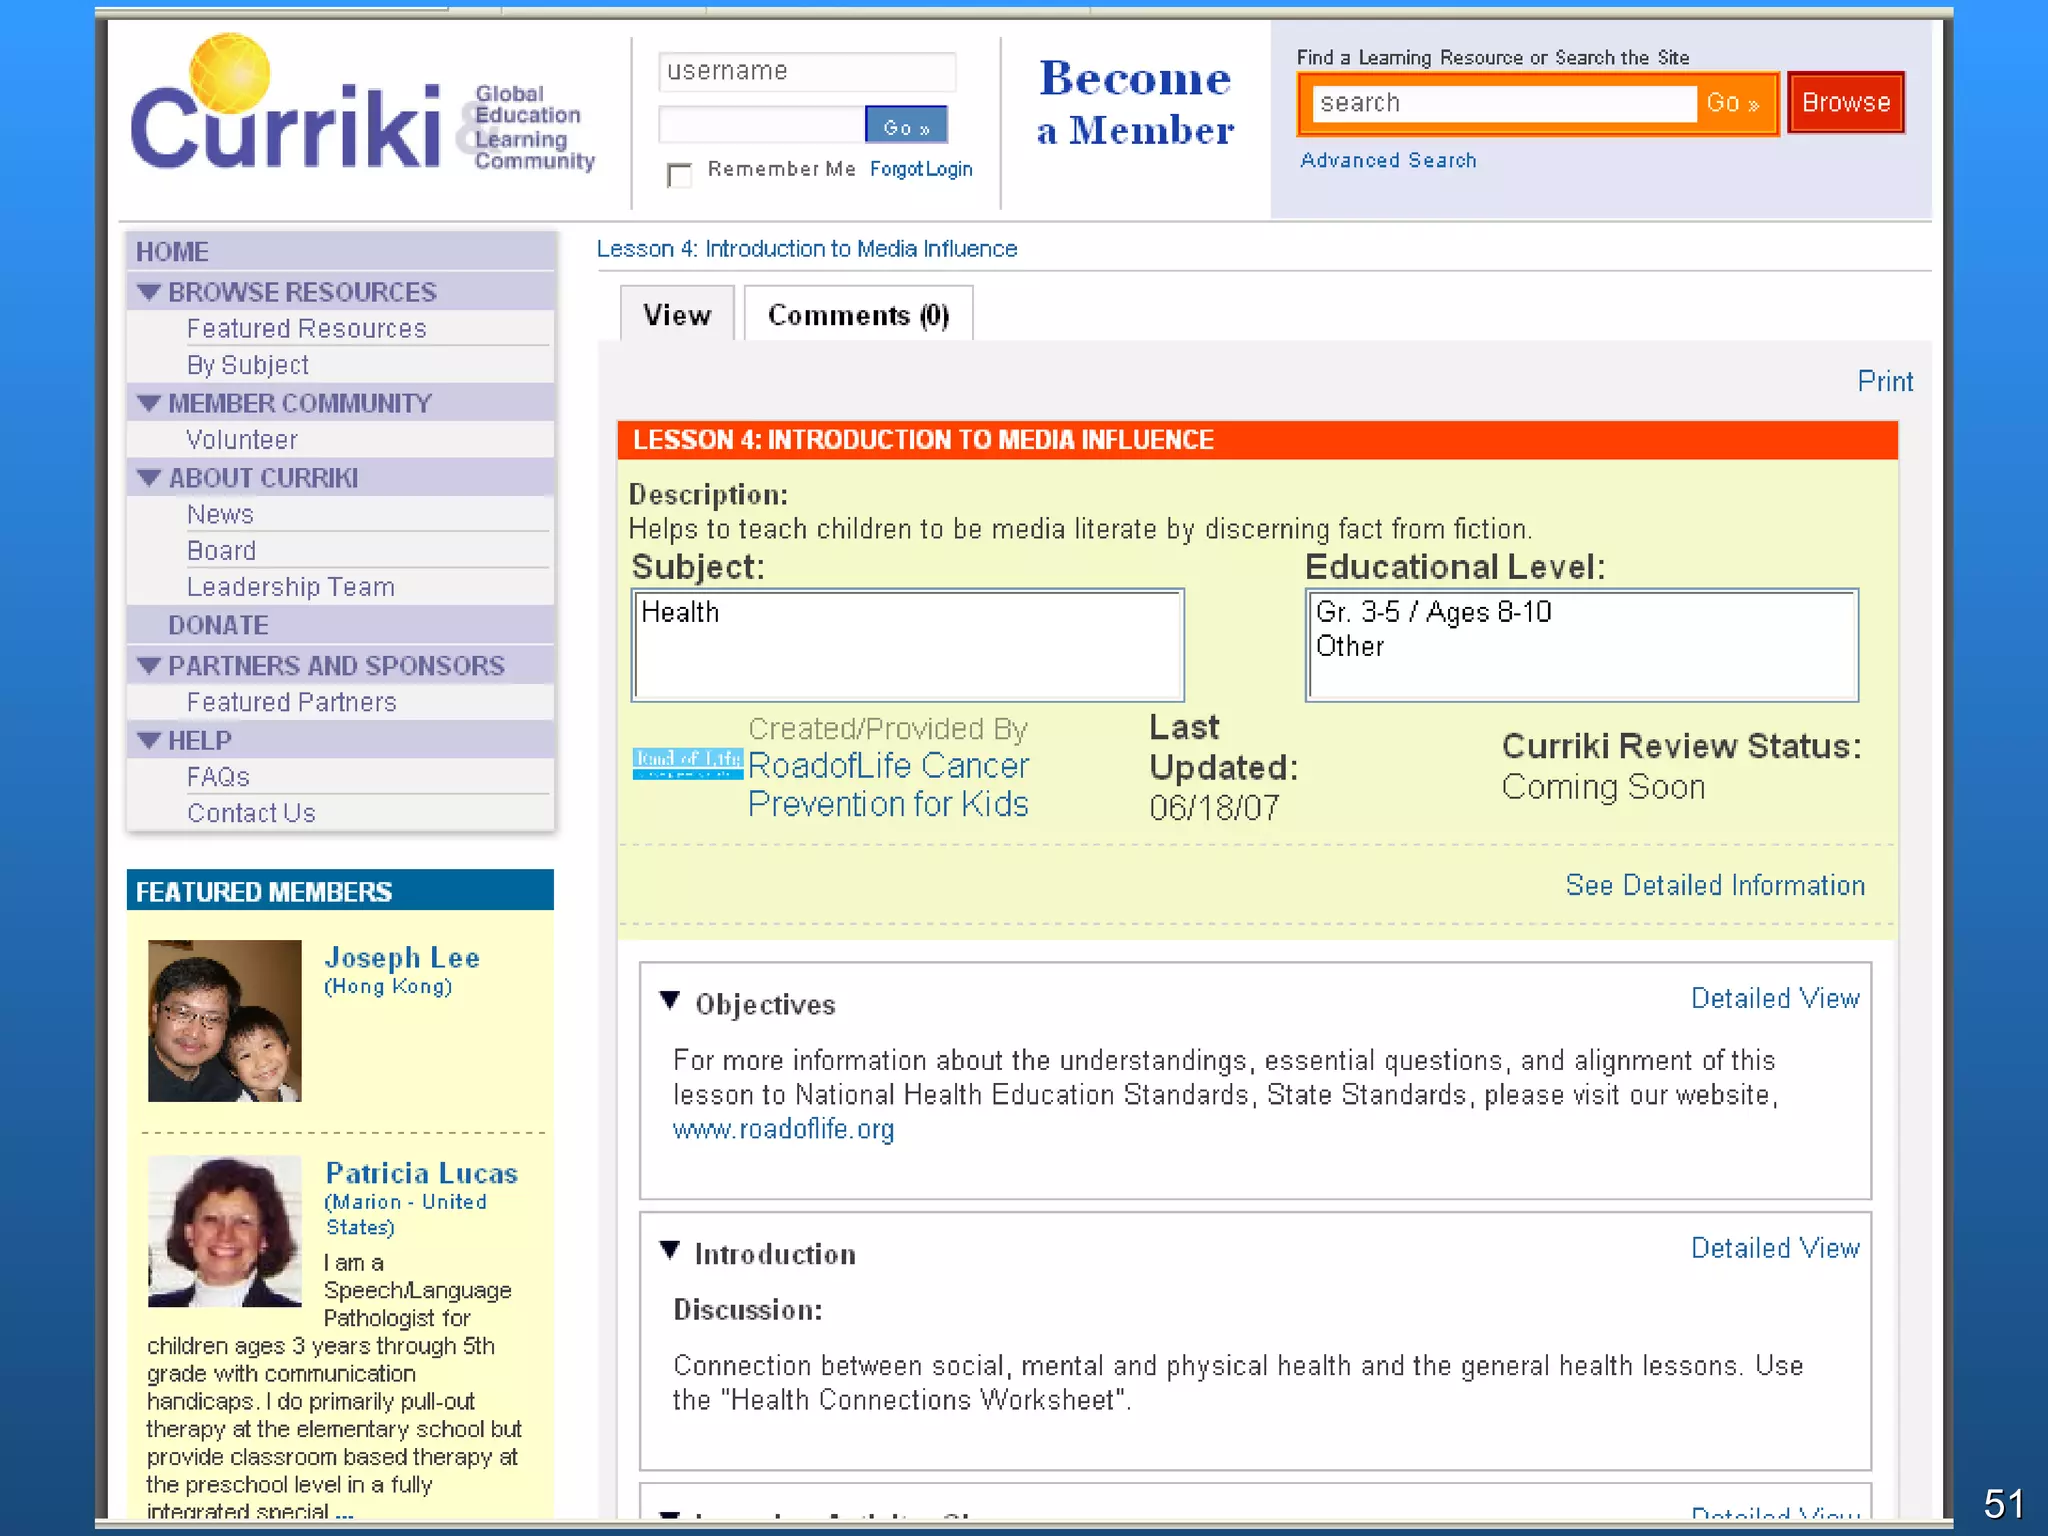Screen dimensions: 2048x1536
Task: Open Featured Resources in sidebar
Action: click(x=306, y=328)
